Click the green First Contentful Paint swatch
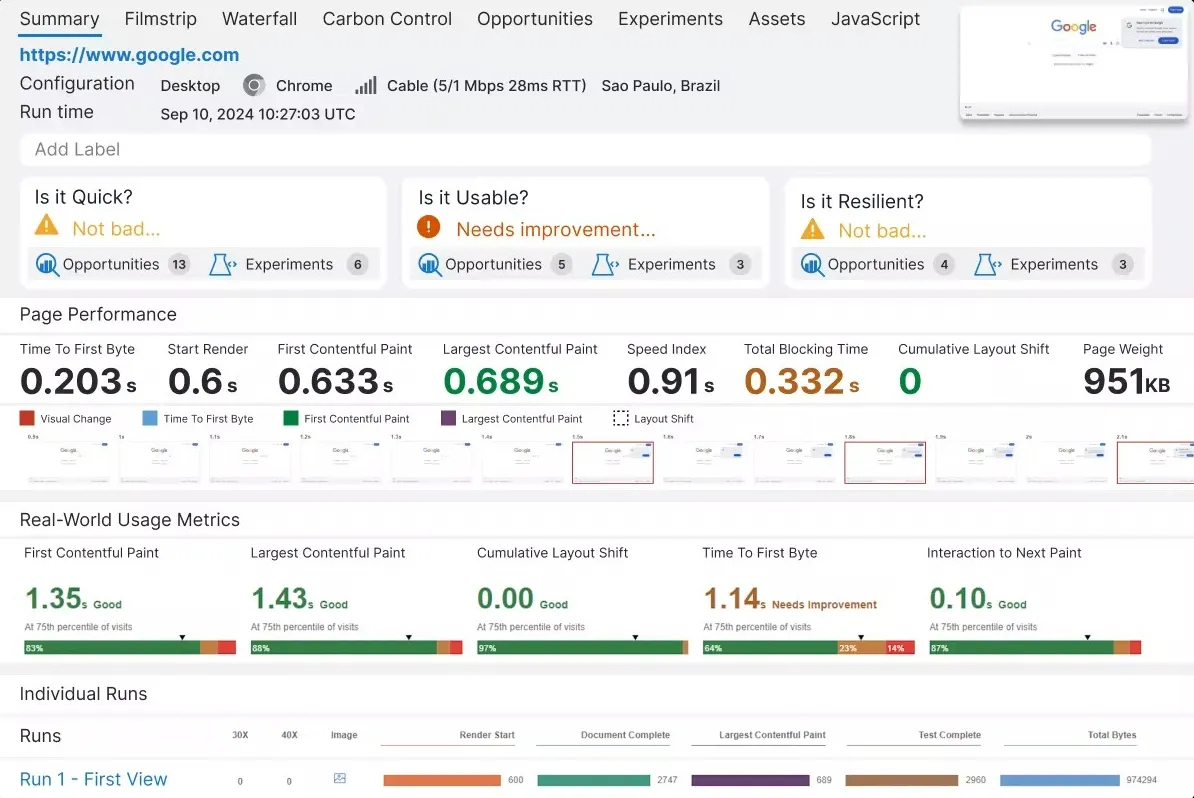 tap(290, 418)
